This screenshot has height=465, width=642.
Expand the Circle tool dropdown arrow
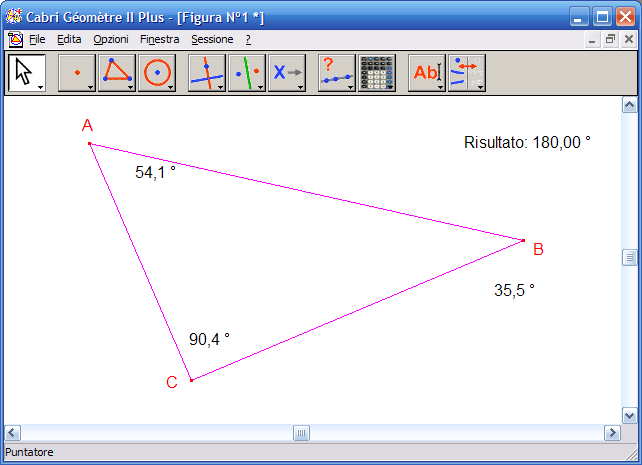pyautogui.click(x=170, y=87)
